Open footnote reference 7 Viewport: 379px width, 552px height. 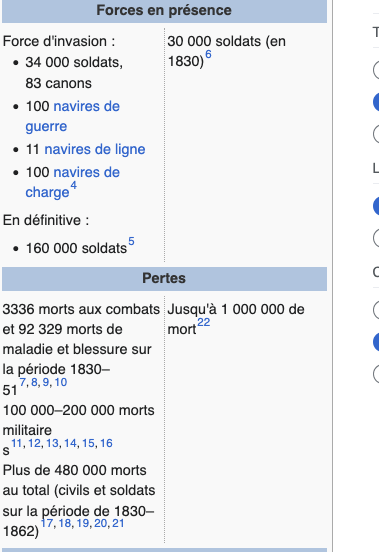tap(23, 382)
